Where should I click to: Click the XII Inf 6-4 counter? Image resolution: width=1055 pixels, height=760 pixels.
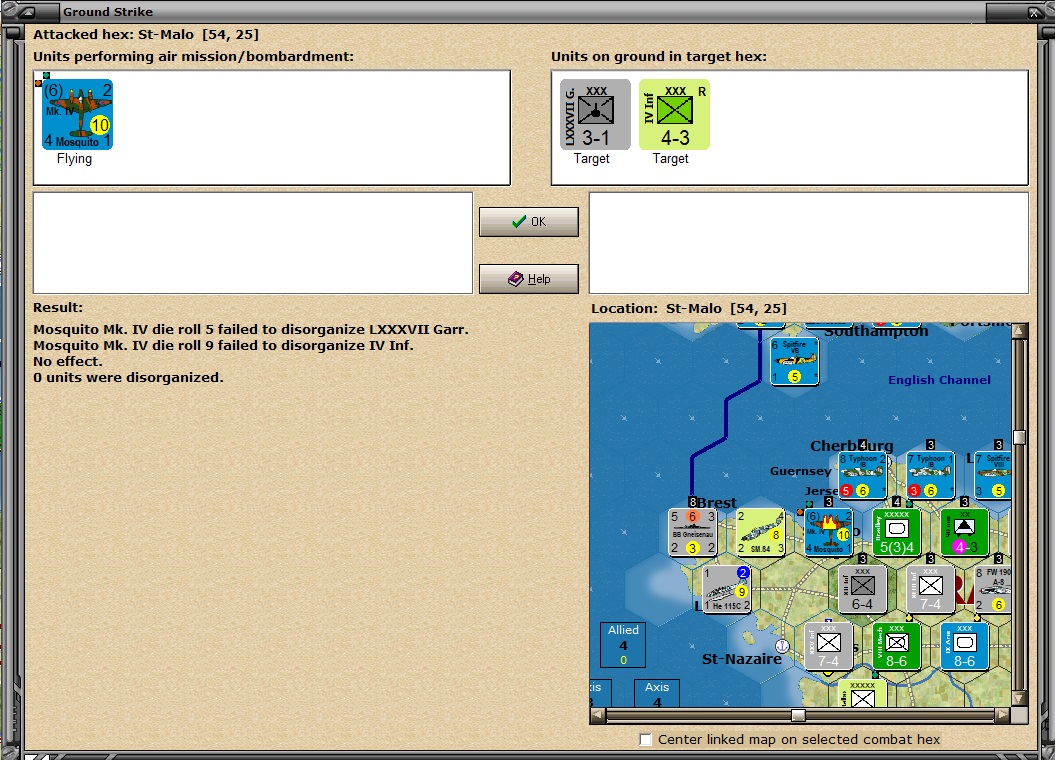[x=863, y=589]
